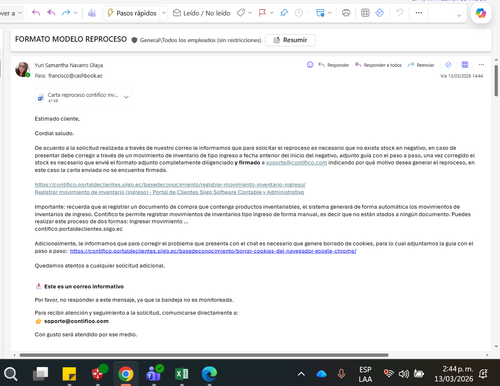The image size is (500, 386).
Task: Expand the attachment options chevron
Action: pyautogui.click(x=126, y=97)
